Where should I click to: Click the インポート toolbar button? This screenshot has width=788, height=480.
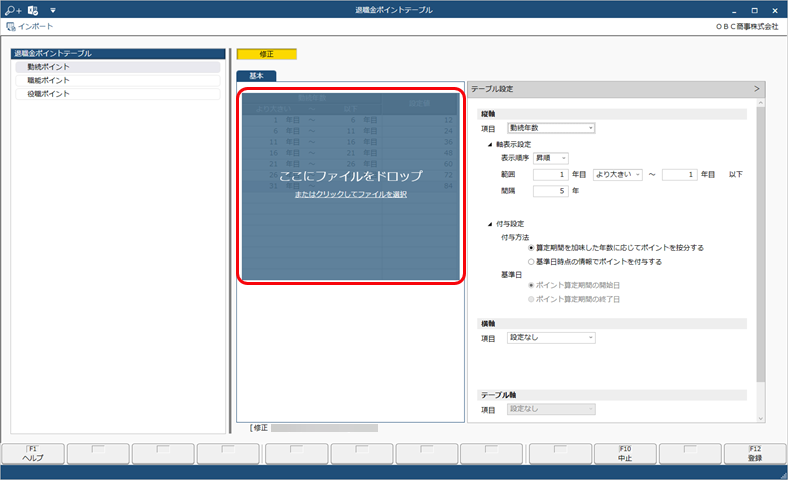[30, 27]
